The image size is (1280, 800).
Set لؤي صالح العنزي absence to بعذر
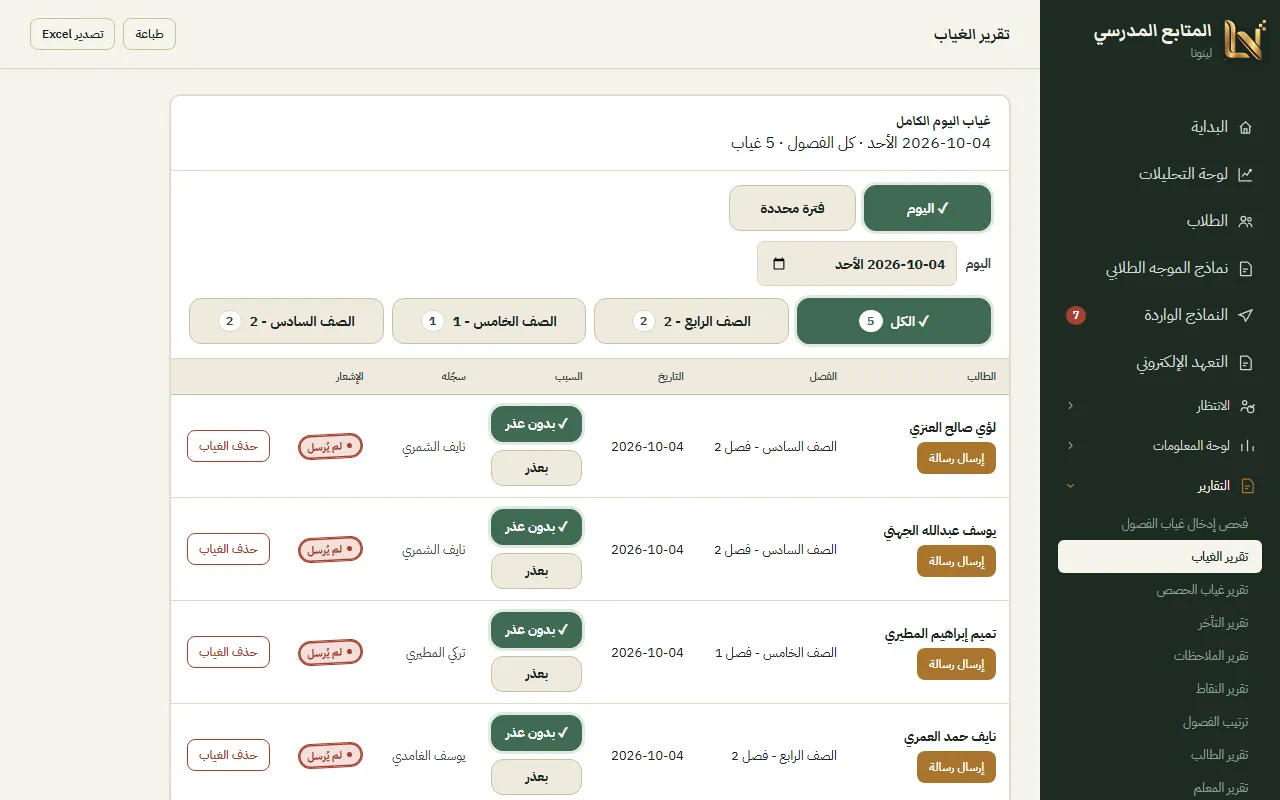[x=536, y=468]
